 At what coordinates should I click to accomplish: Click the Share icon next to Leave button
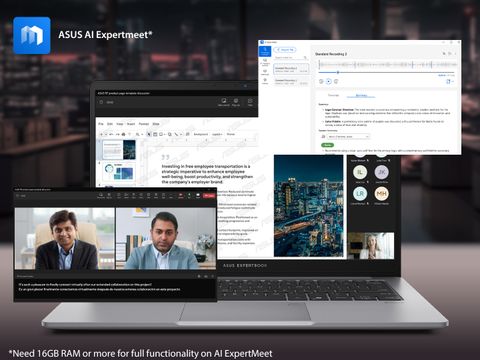198,196
